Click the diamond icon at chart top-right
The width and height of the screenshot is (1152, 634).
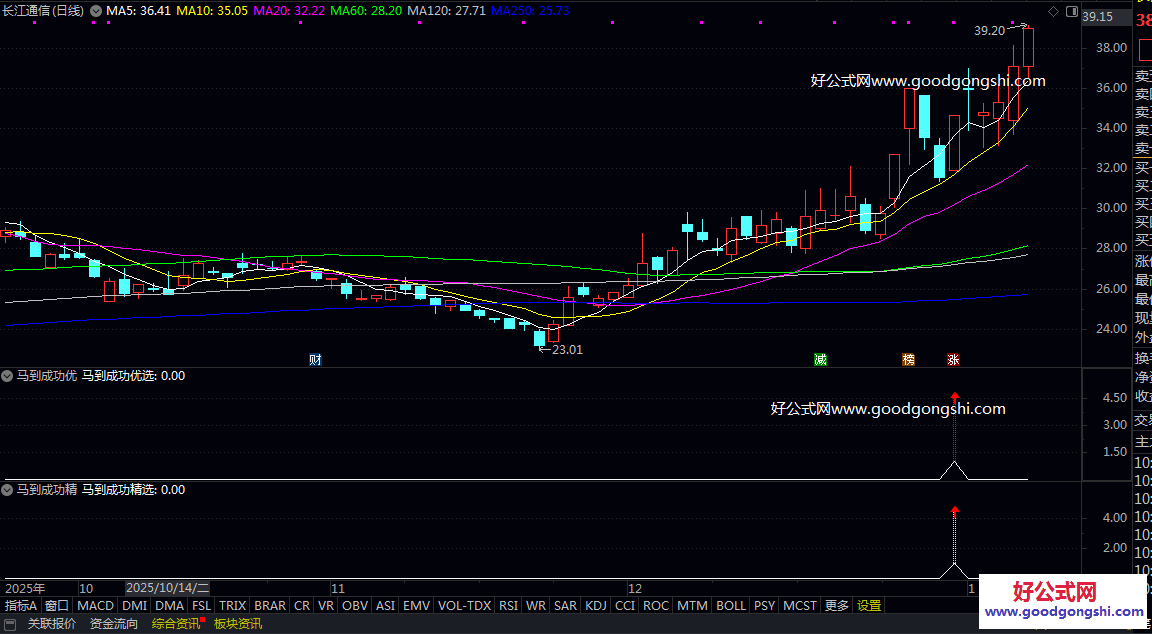tap(1053, 11)
